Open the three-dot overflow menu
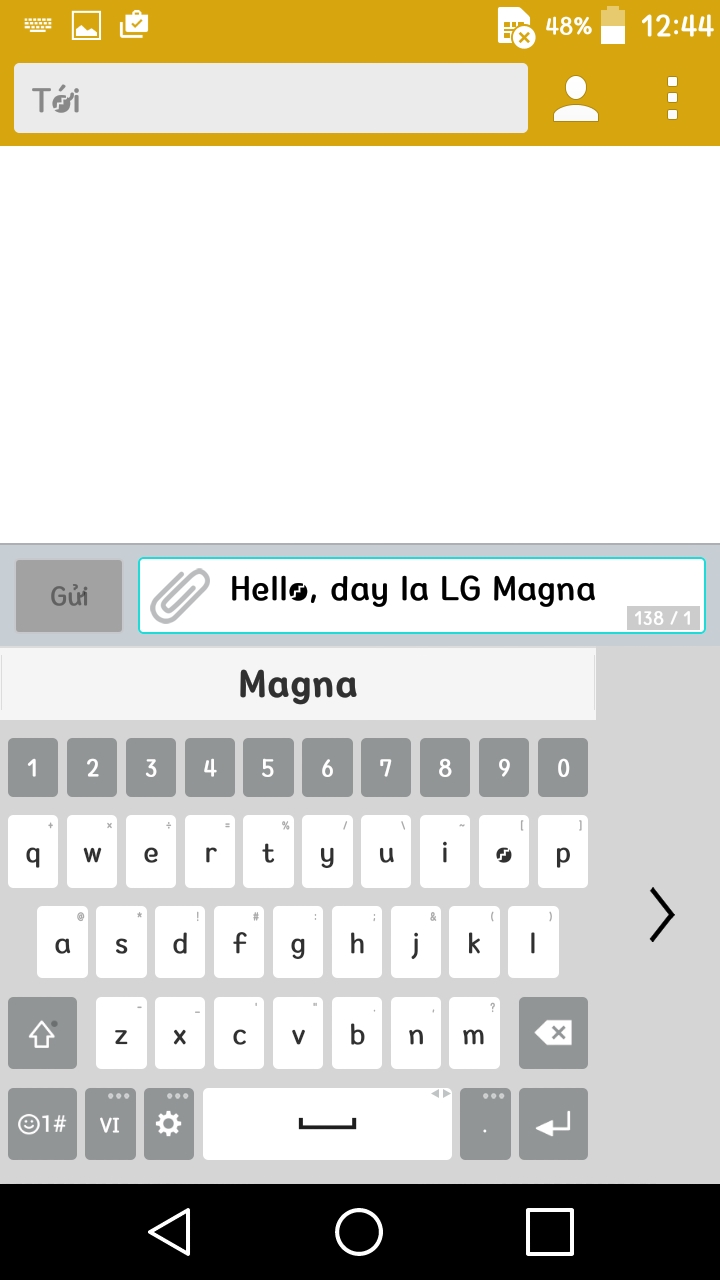 click(671, 97)
